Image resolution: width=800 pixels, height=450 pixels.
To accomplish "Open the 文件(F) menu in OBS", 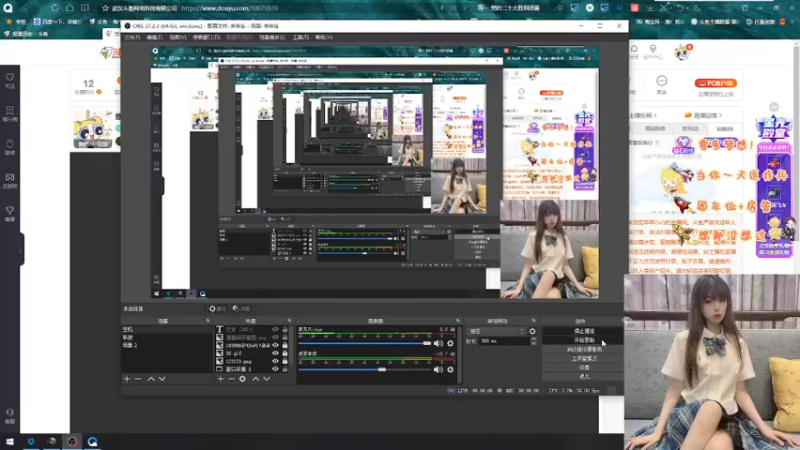I will click(x=132, y=38).
